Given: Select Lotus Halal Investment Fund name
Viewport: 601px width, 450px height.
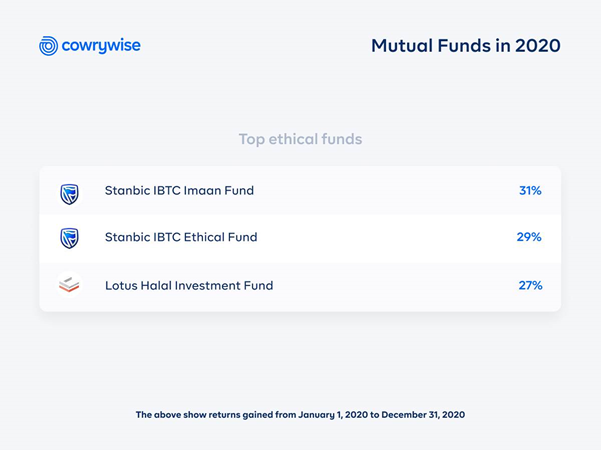Looking at the screenshot, I should pyautogui.click(x=189, y=286).
